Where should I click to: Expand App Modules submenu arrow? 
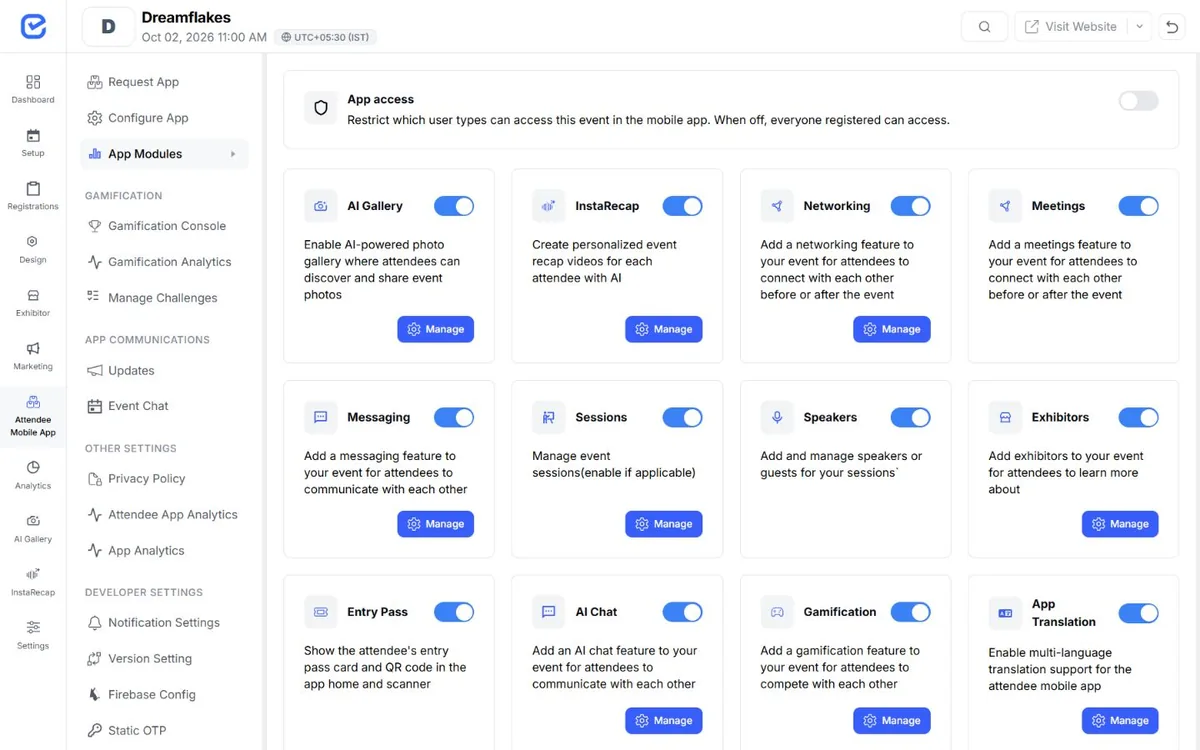[x=233, y=154]
